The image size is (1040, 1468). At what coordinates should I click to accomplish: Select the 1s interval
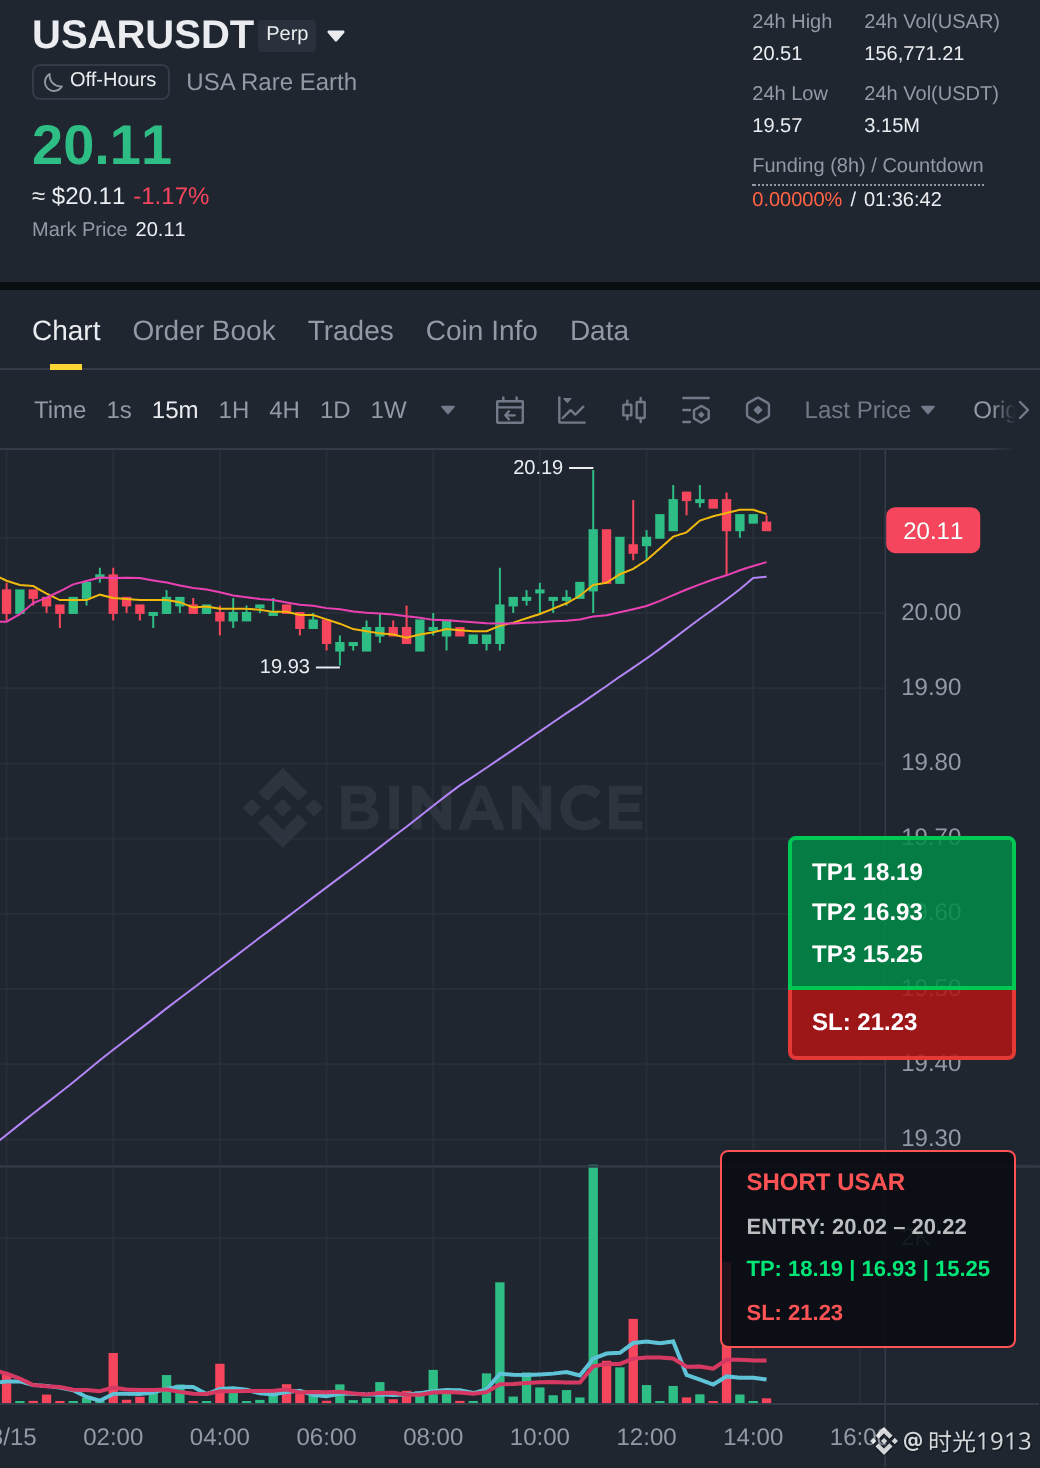tap(119, 410)
